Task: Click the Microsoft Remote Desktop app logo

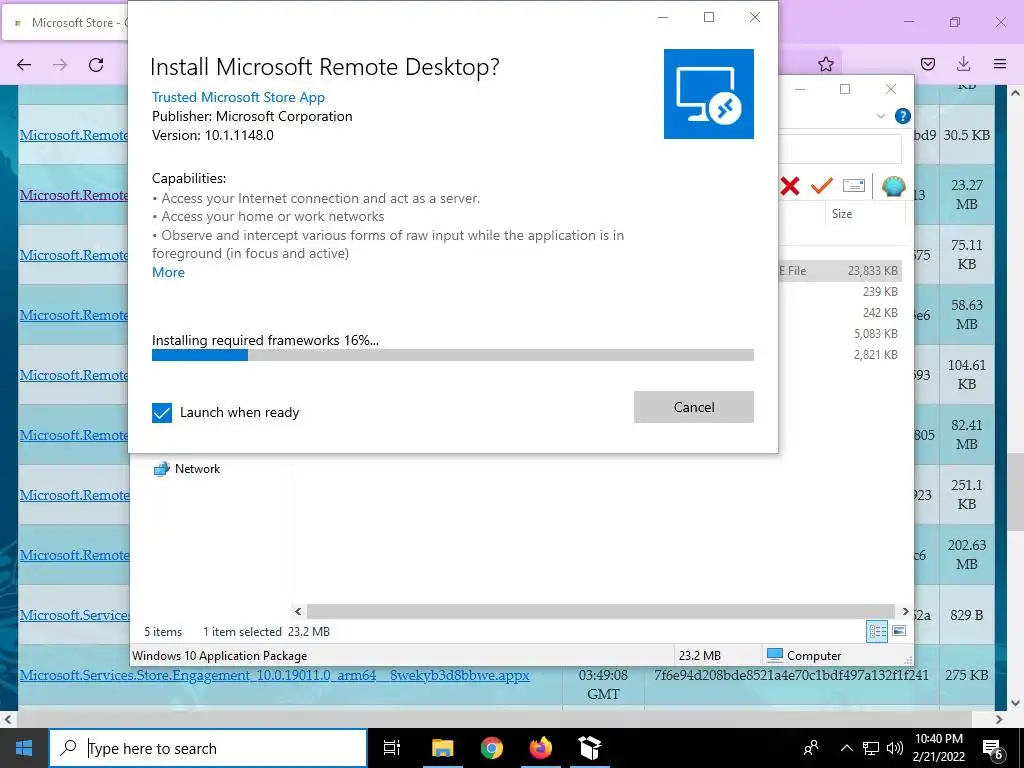Action: tap(709, 94)
